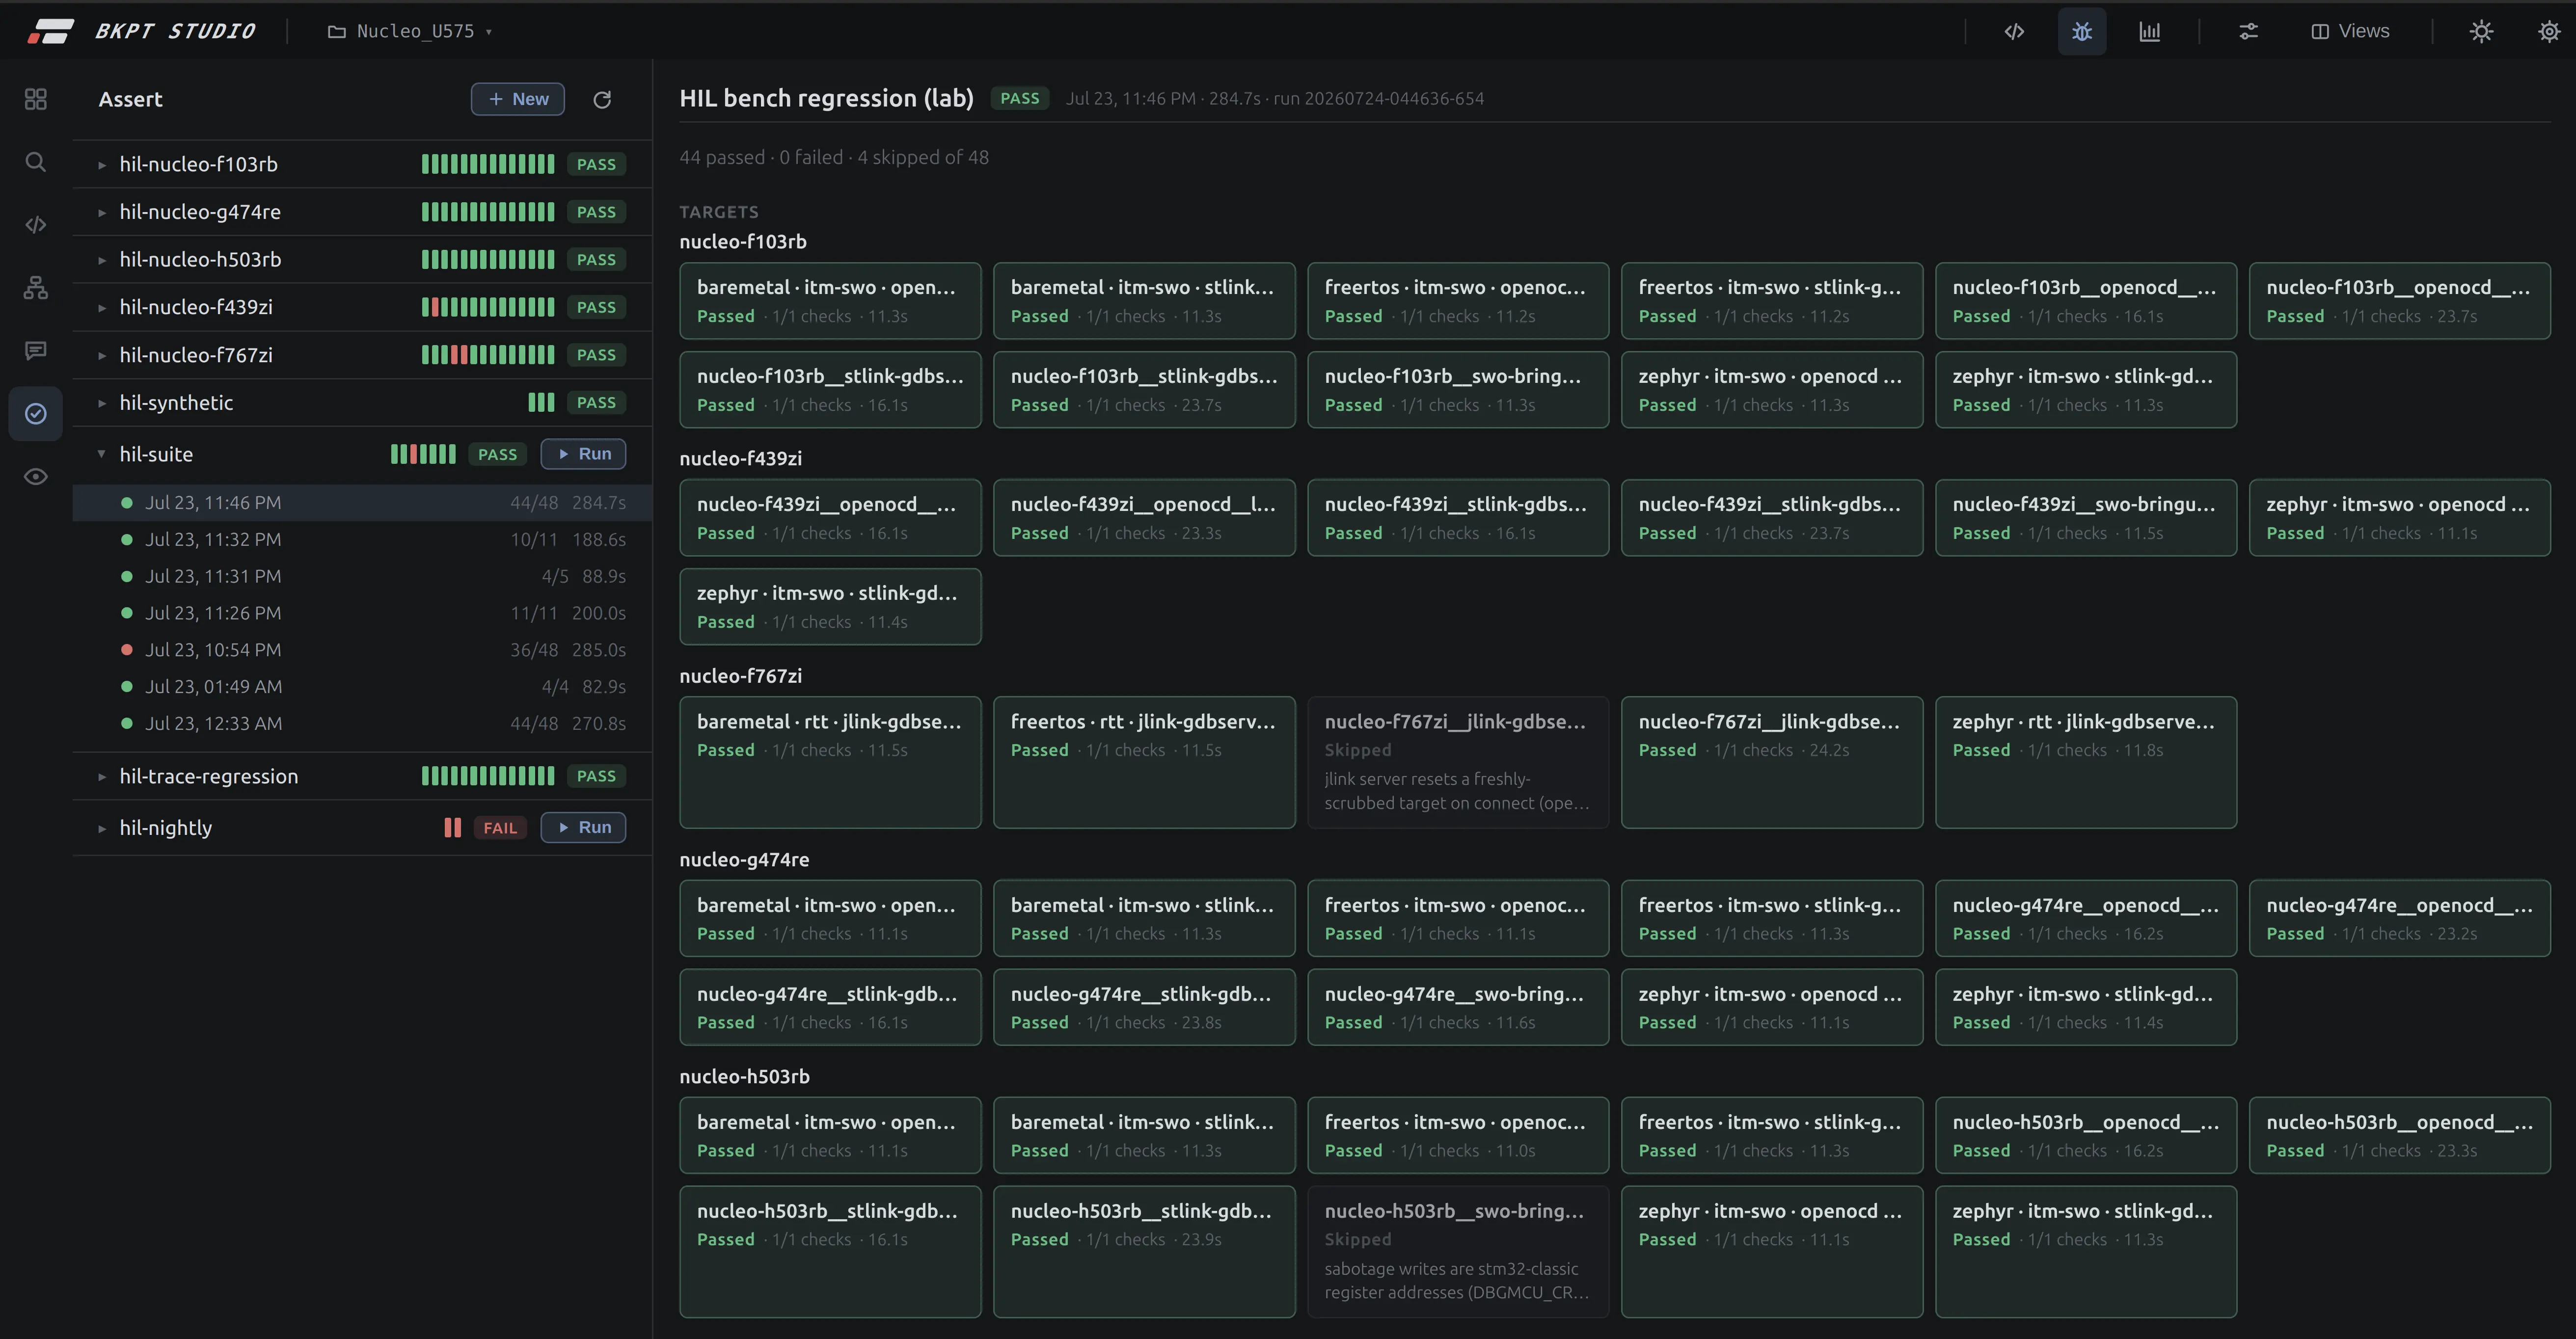Open the code brackets icon in left sidebar
The height and width of the screenshot is (1339, 2576).
tap(36, 225)
